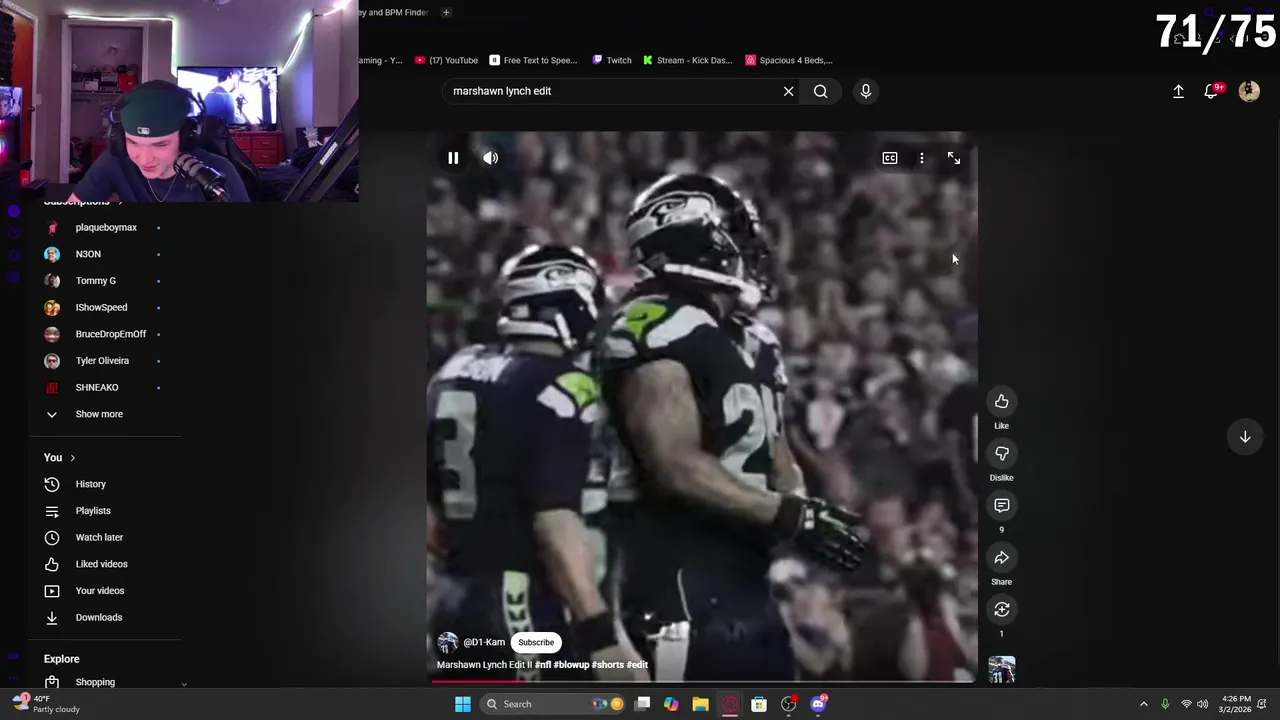
Task: Open a new browser tab with plus
Action: (446, 12)
